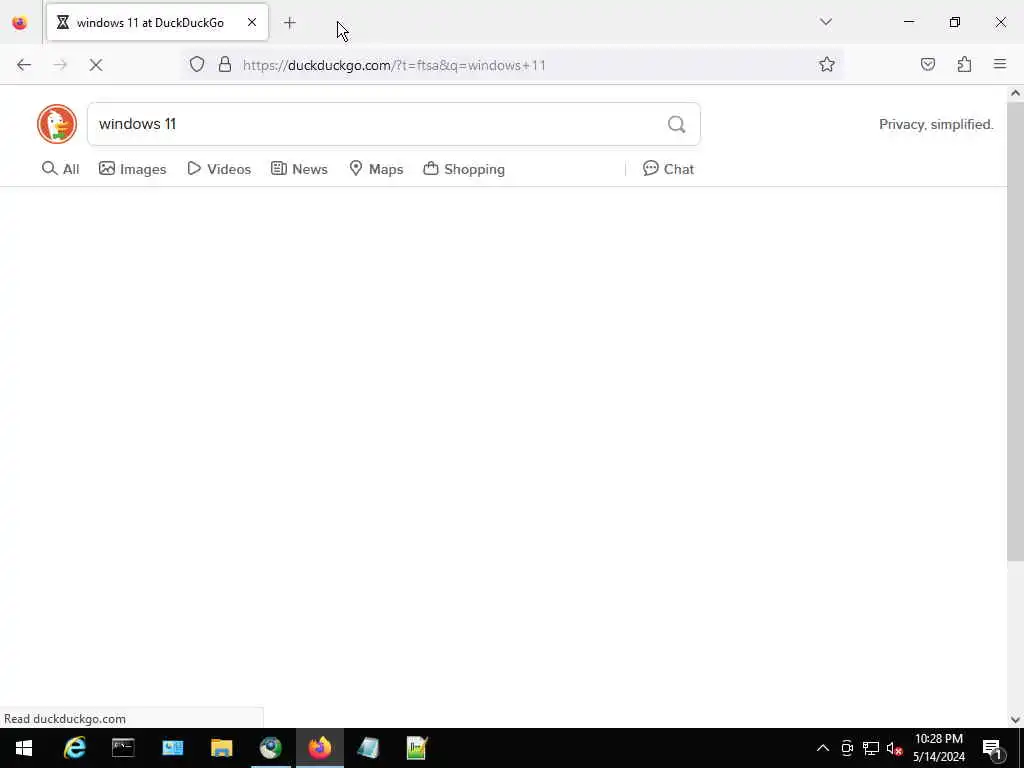Show hidden system tray icons
The width and height of the screenshot is (1024, 768).
click(x=823, y=748)
